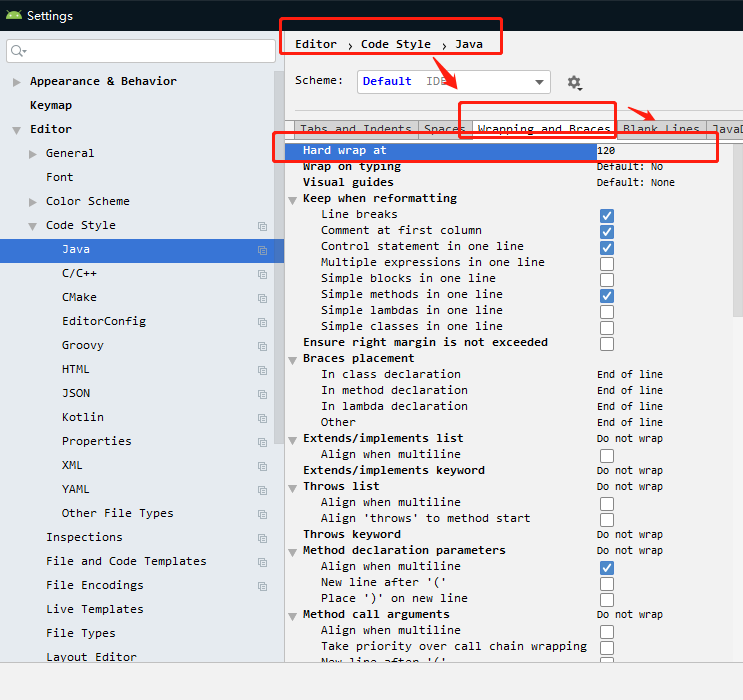Click the settings tree vertical scrollbar

coord(279,256)
